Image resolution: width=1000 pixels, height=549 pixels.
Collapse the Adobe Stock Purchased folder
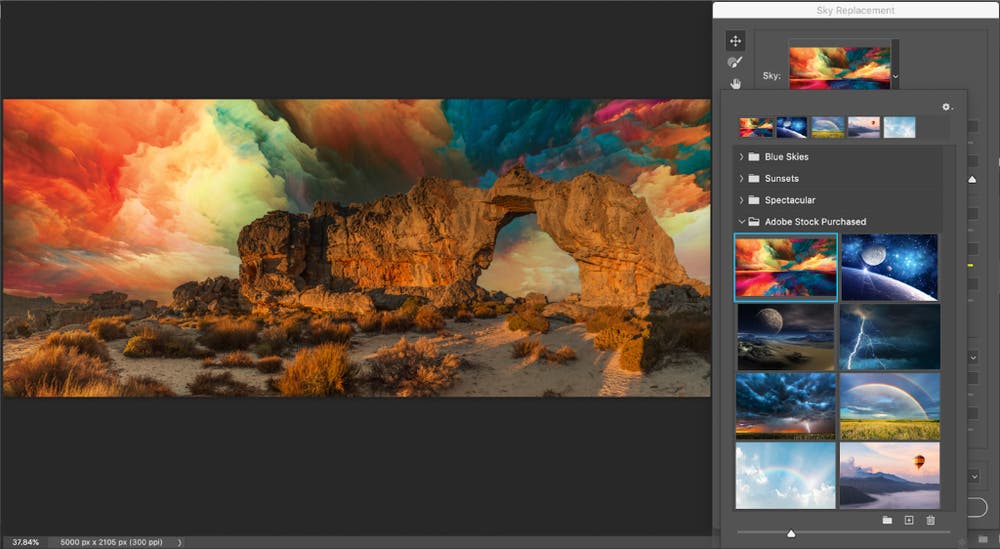(x=741, y=221)
